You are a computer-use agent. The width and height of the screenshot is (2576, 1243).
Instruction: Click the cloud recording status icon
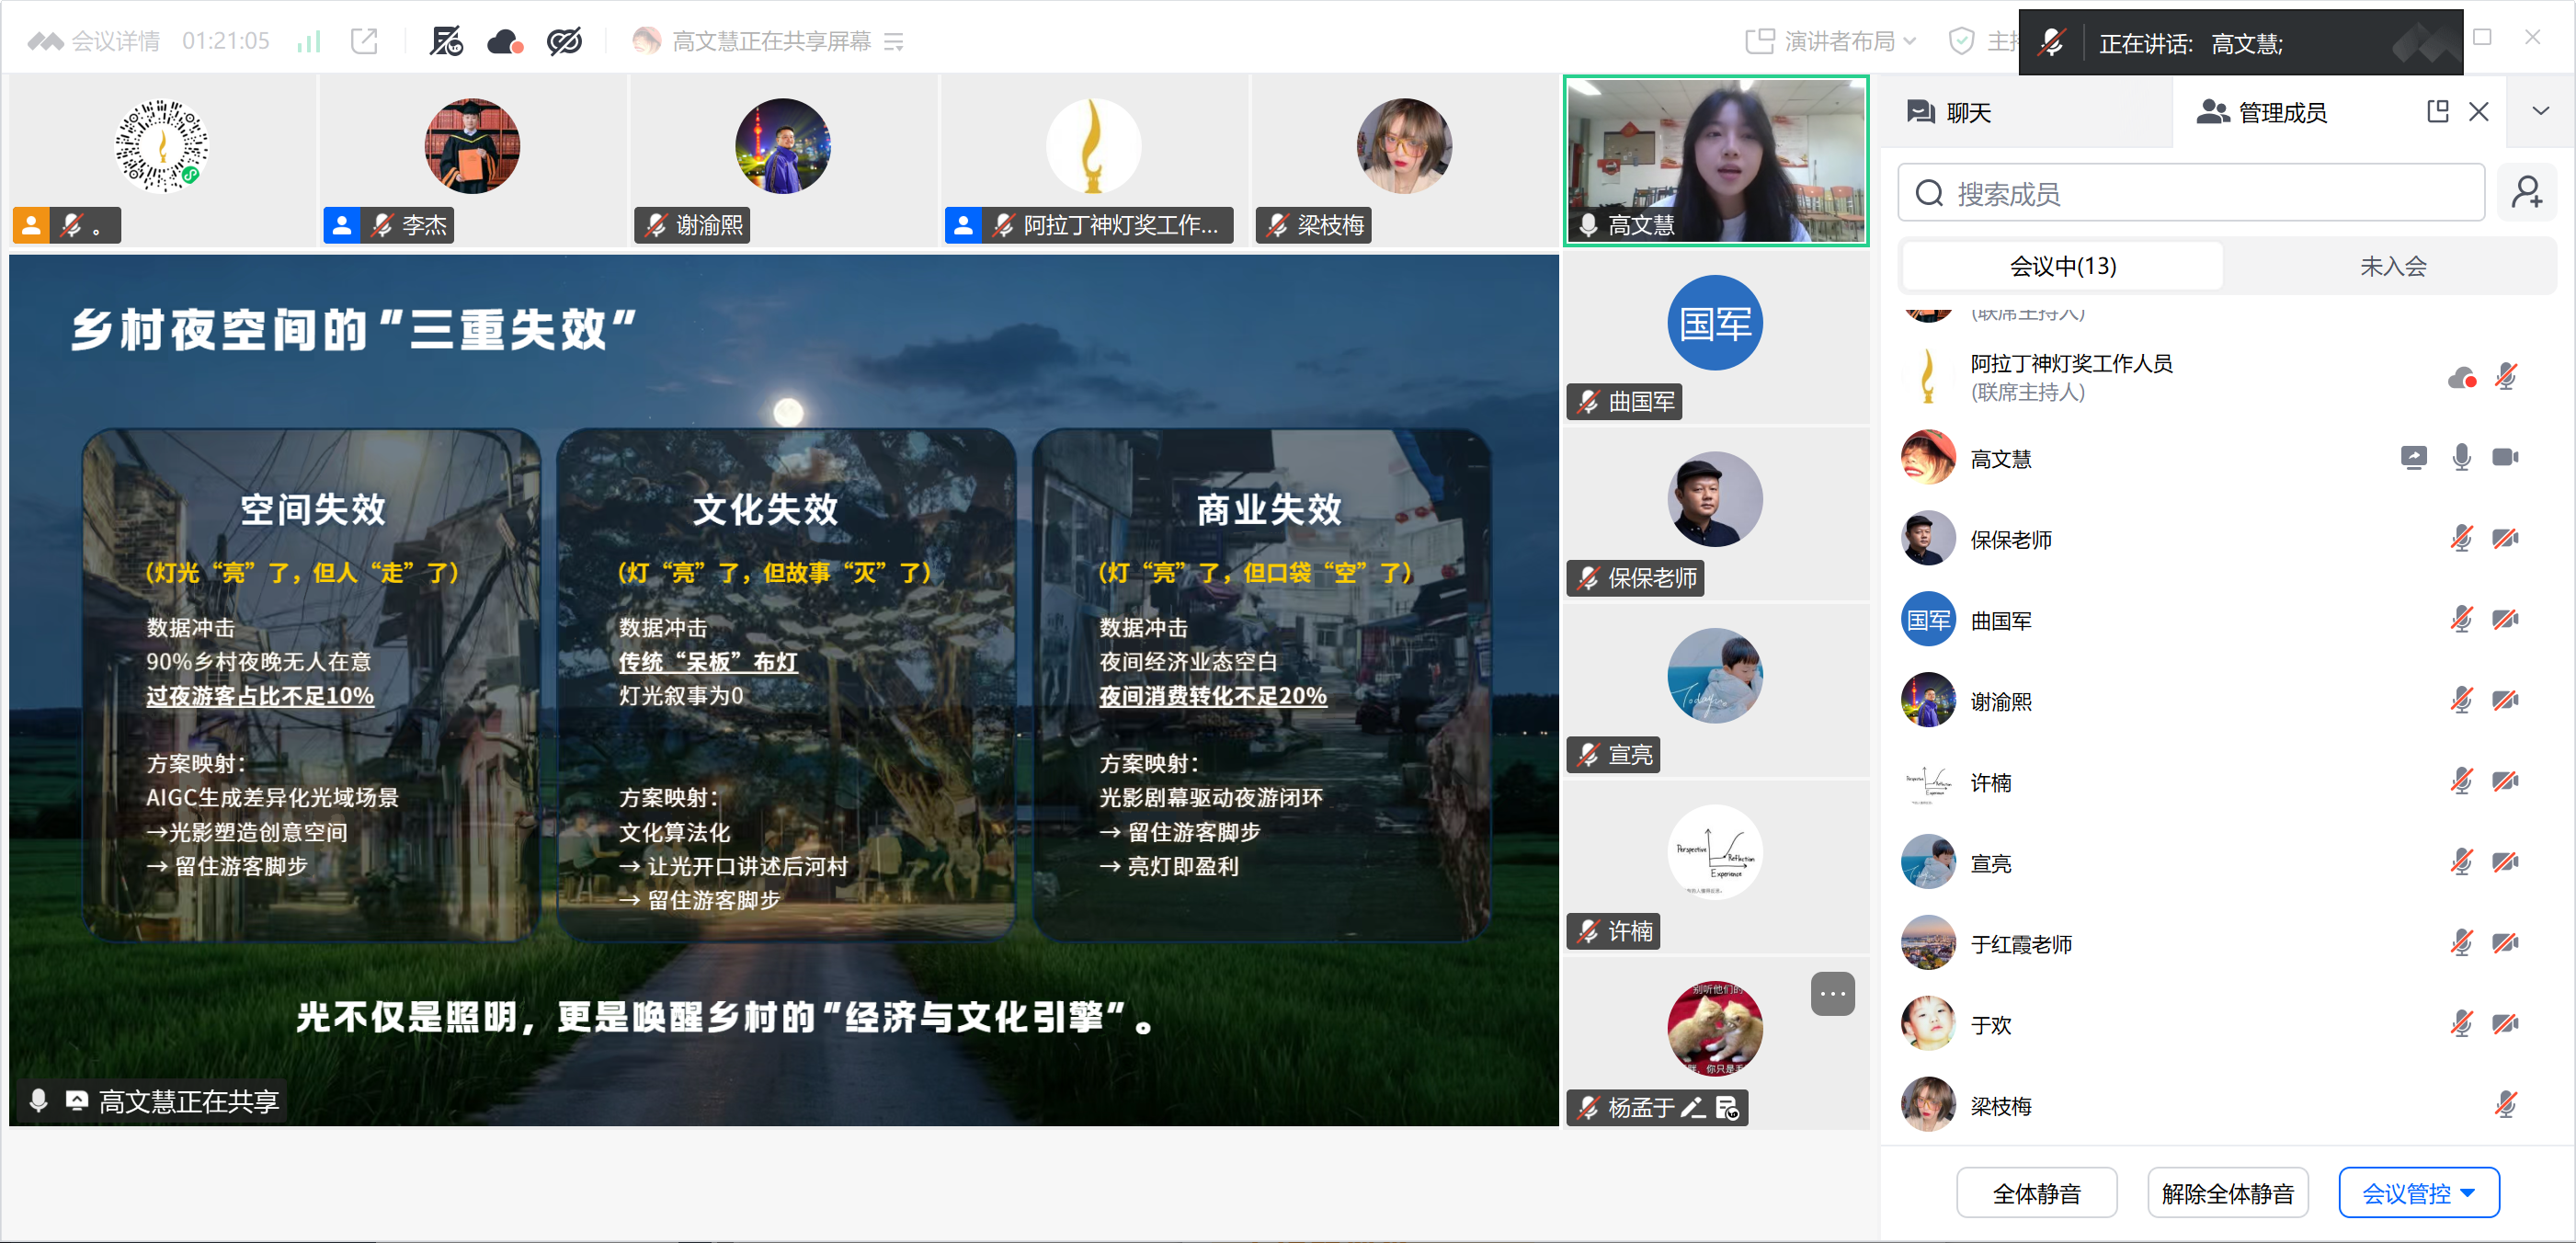[504, 41]
